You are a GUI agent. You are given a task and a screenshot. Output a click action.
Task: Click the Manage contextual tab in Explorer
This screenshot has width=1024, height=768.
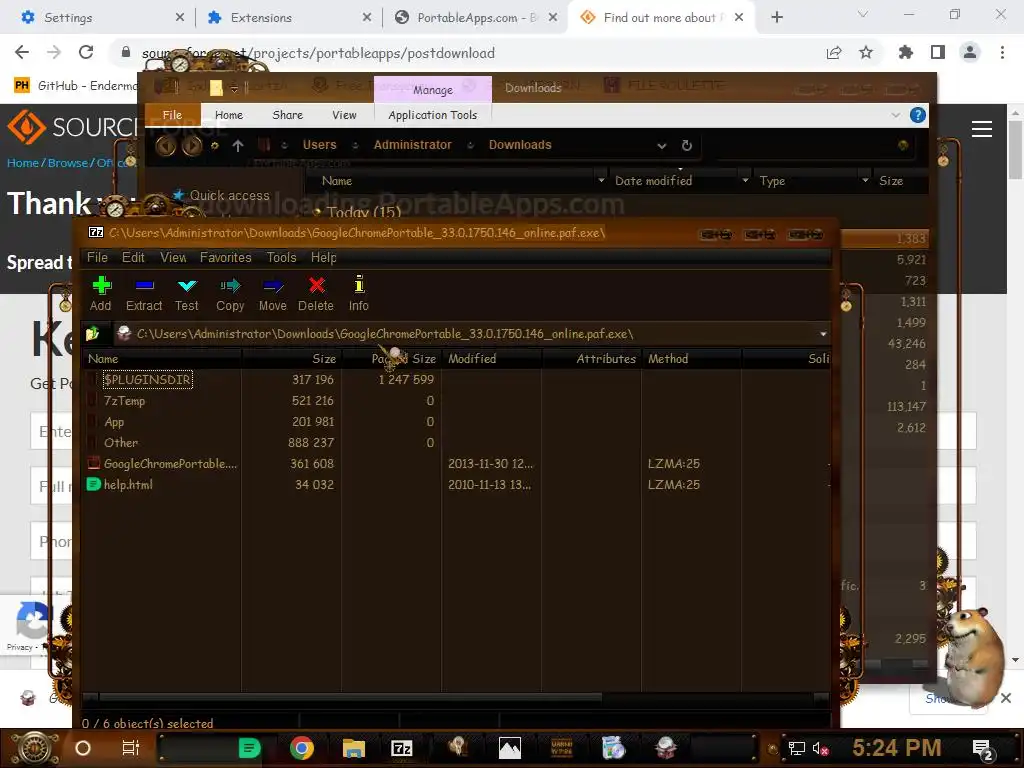click(x=432, y=89)
